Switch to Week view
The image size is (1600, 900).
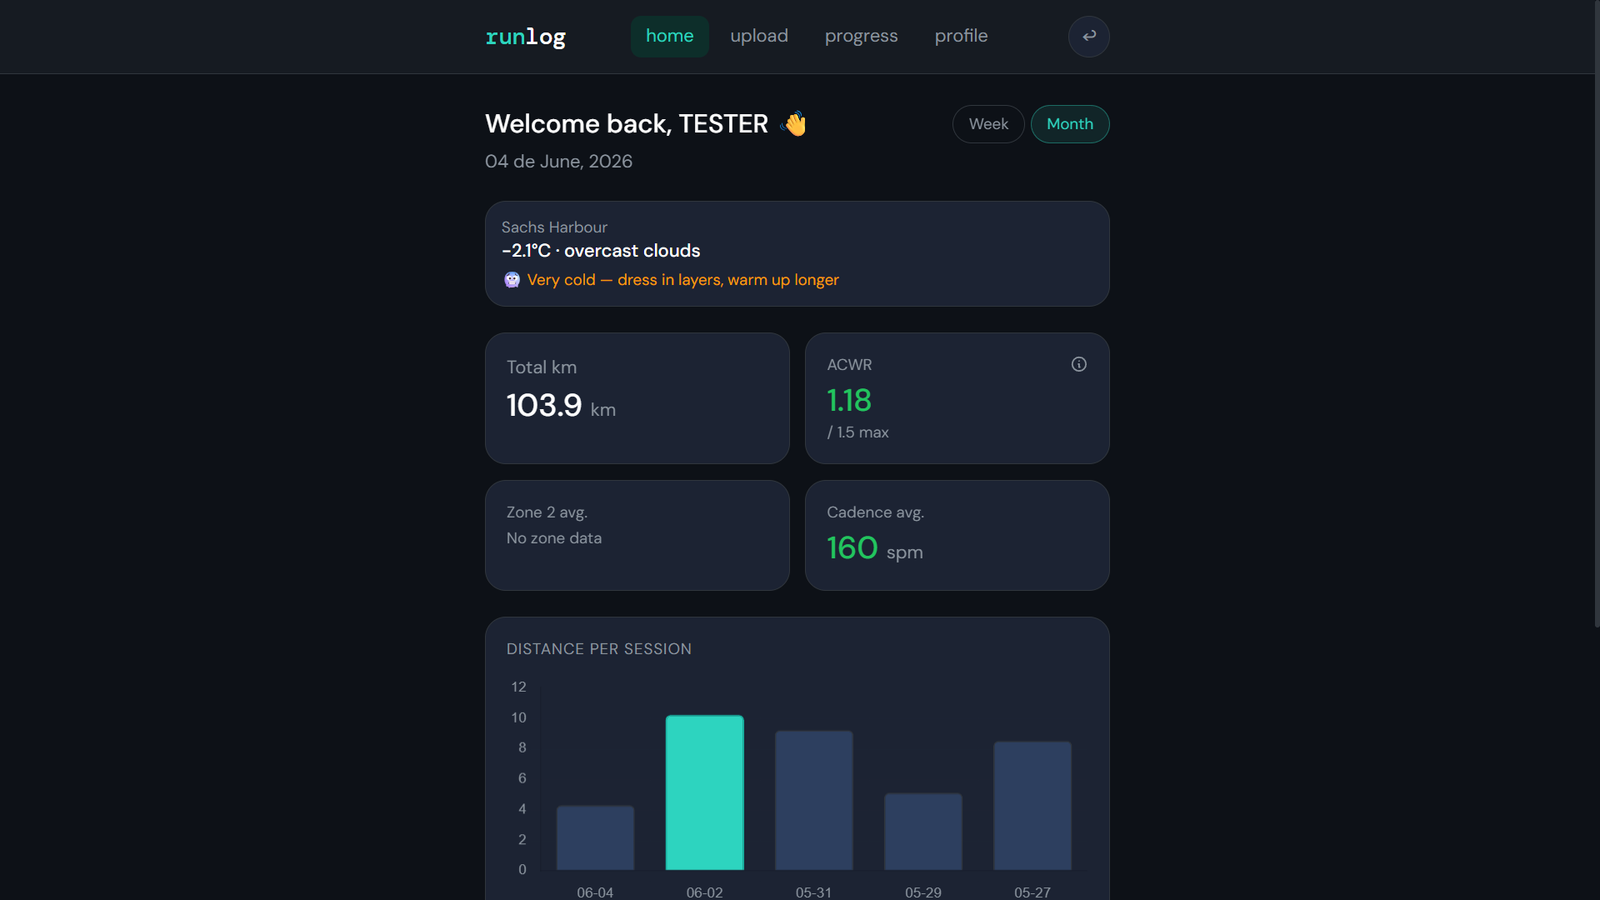(988, 124)
